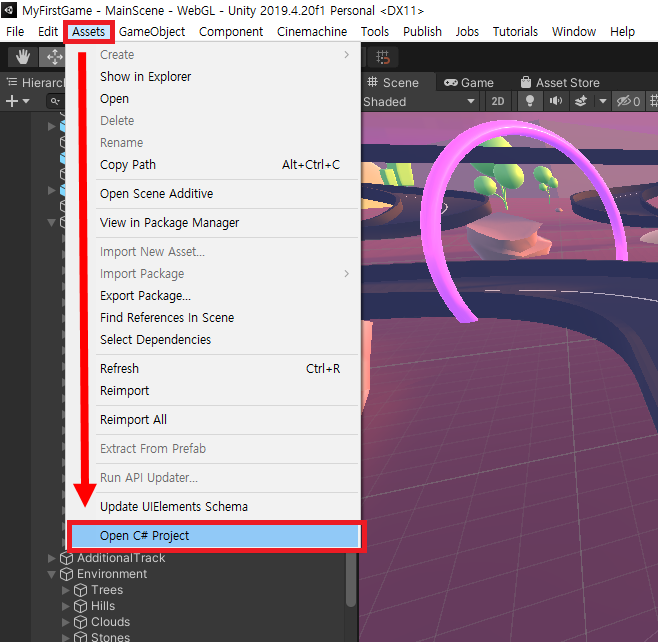Image resolution: width=658 pixels, height=642 pixels.
Task: Open the Help menu
Action: (622, 32)
